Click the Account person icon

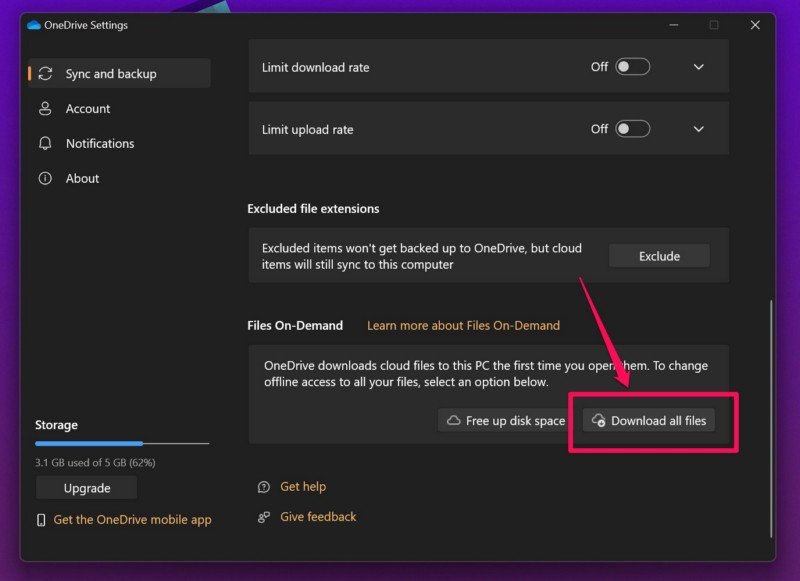coord(45,109)
